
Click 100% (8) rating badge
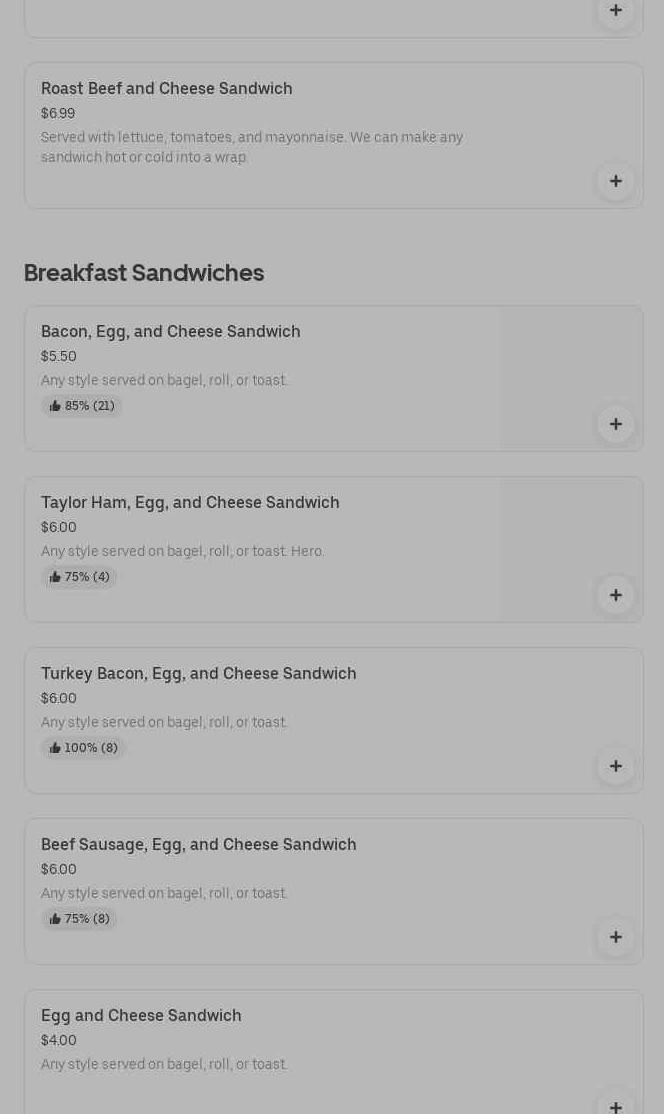83,748
